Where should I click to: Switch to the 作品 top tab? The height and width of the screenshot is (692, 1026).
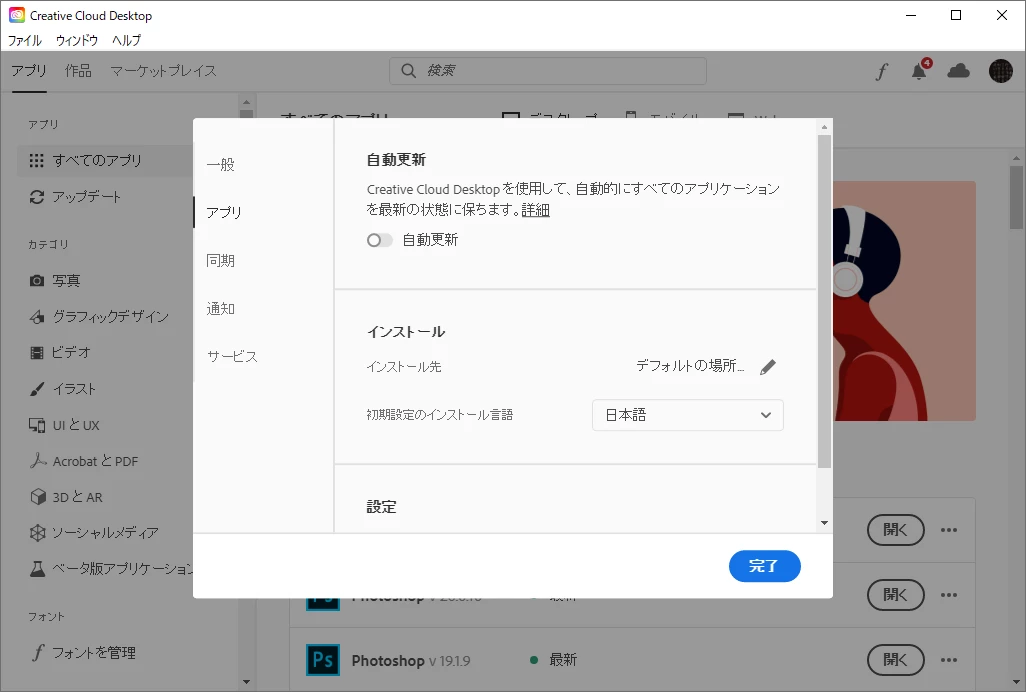(x=78, y=71)
